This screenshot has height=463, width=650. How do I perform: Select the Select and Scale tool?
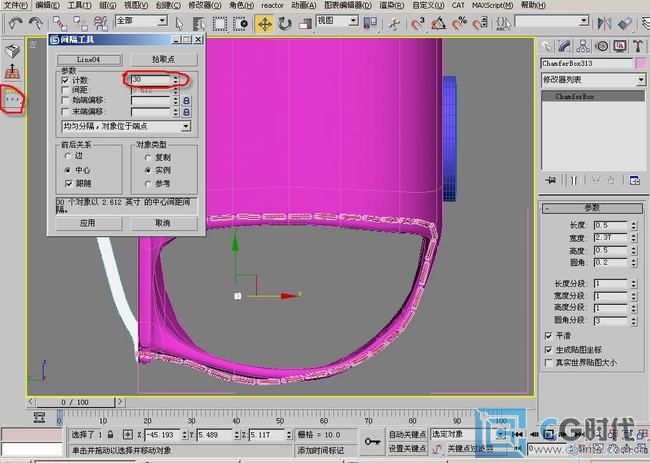[305, 24]
